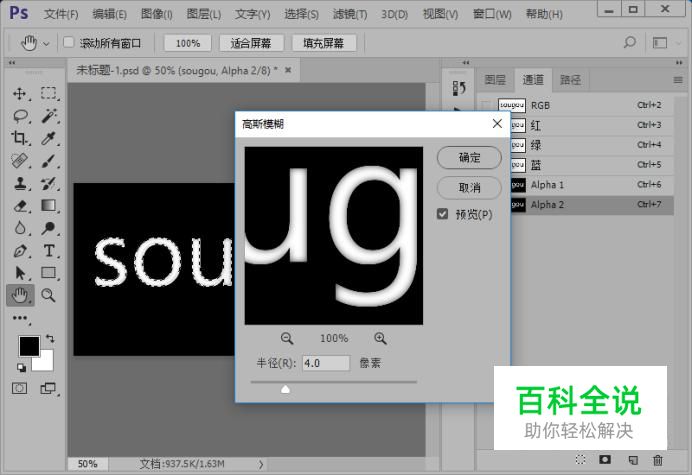Screen dimensions: 692x475
Task: Select the Brush tool
Action: 49,161
